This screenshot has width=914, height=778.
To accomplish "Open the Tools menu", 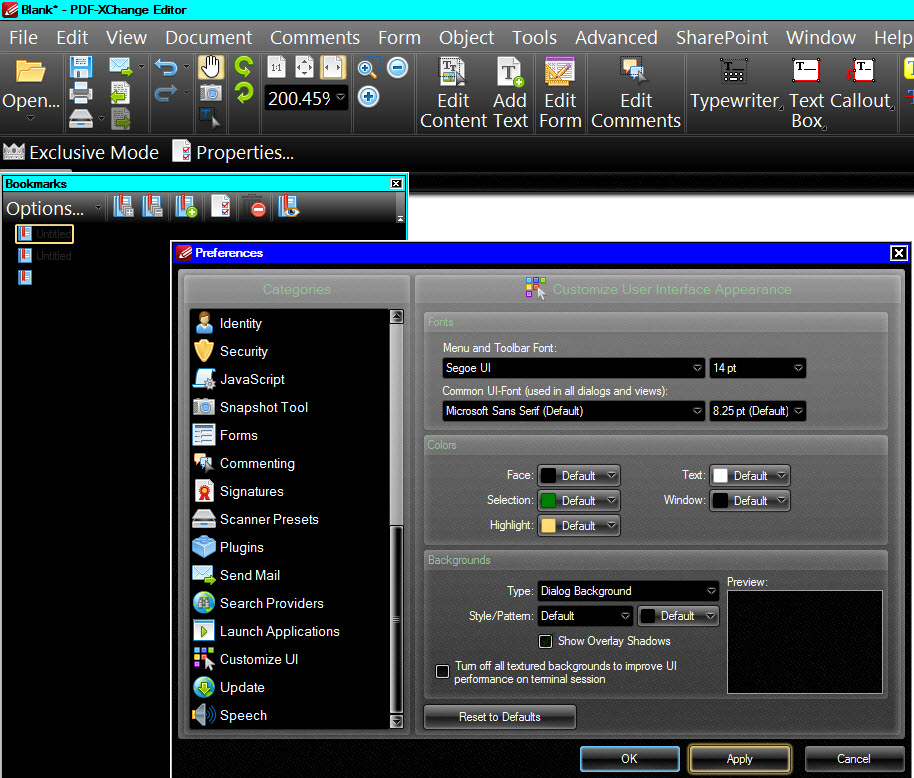I will pos(535,37).
